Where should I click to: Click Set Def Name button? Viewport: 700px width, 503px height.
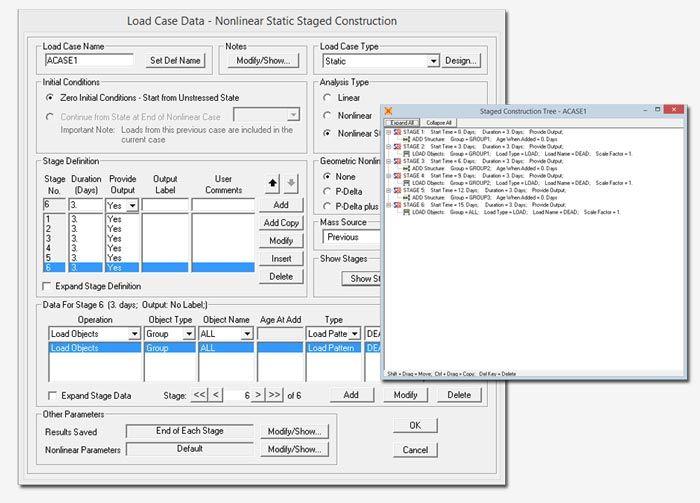tap(175, 61)
